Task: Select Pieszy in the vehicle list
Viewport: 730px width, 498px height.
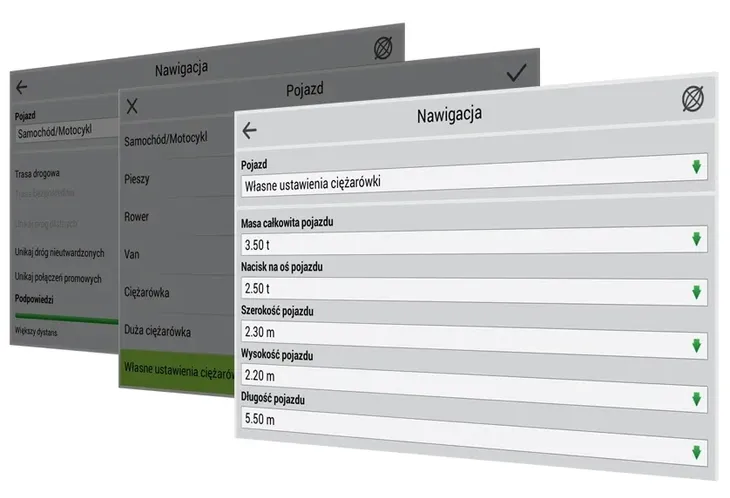Action: point(137,179)
